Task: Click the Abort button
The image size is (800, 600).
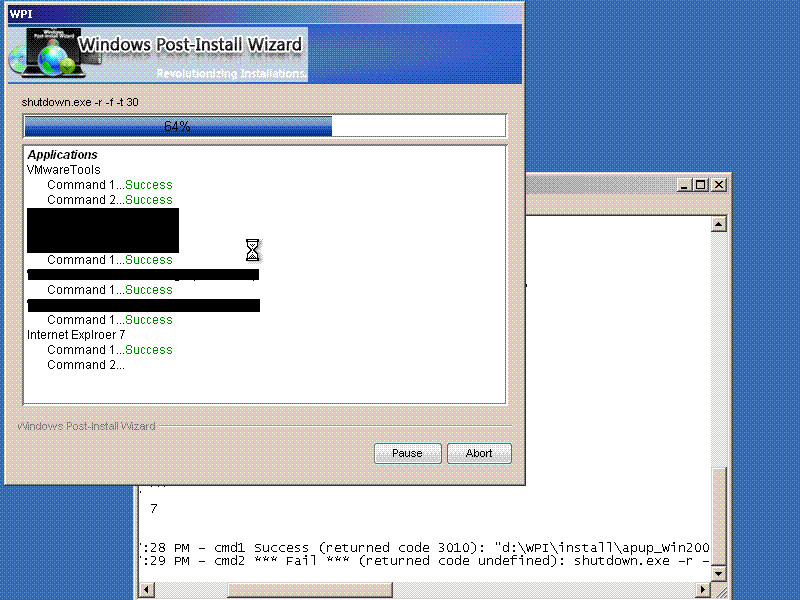Action: tap(479, 453)
